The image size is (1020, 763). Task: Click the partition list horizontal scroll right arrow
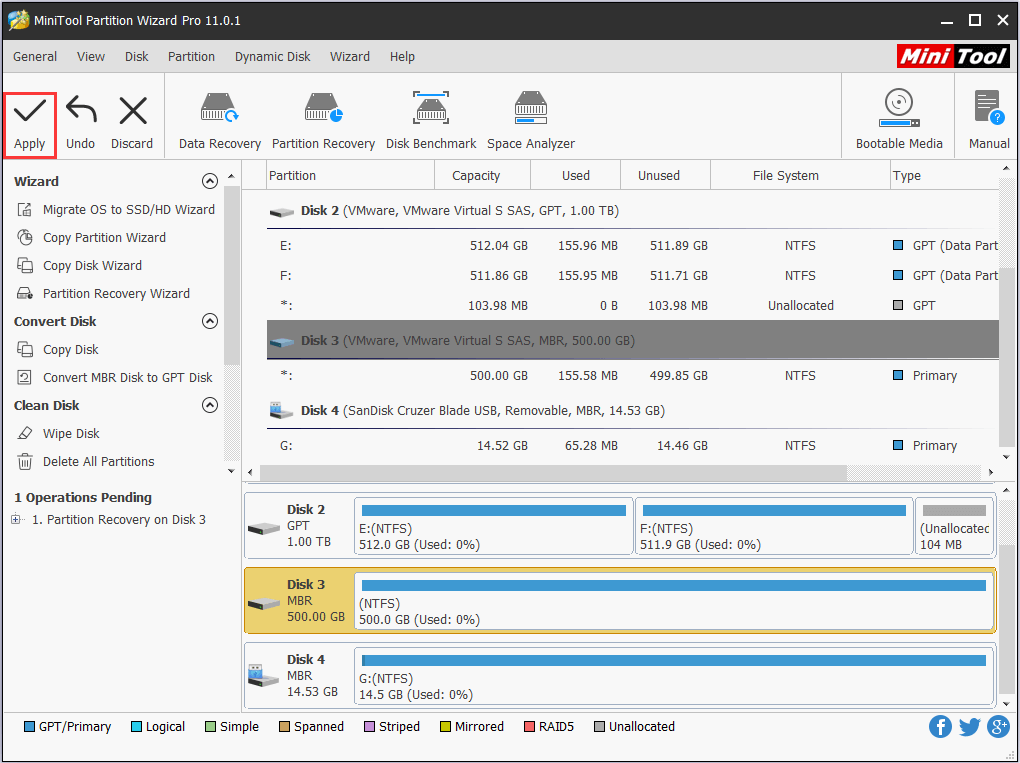[x=991, y=472]
